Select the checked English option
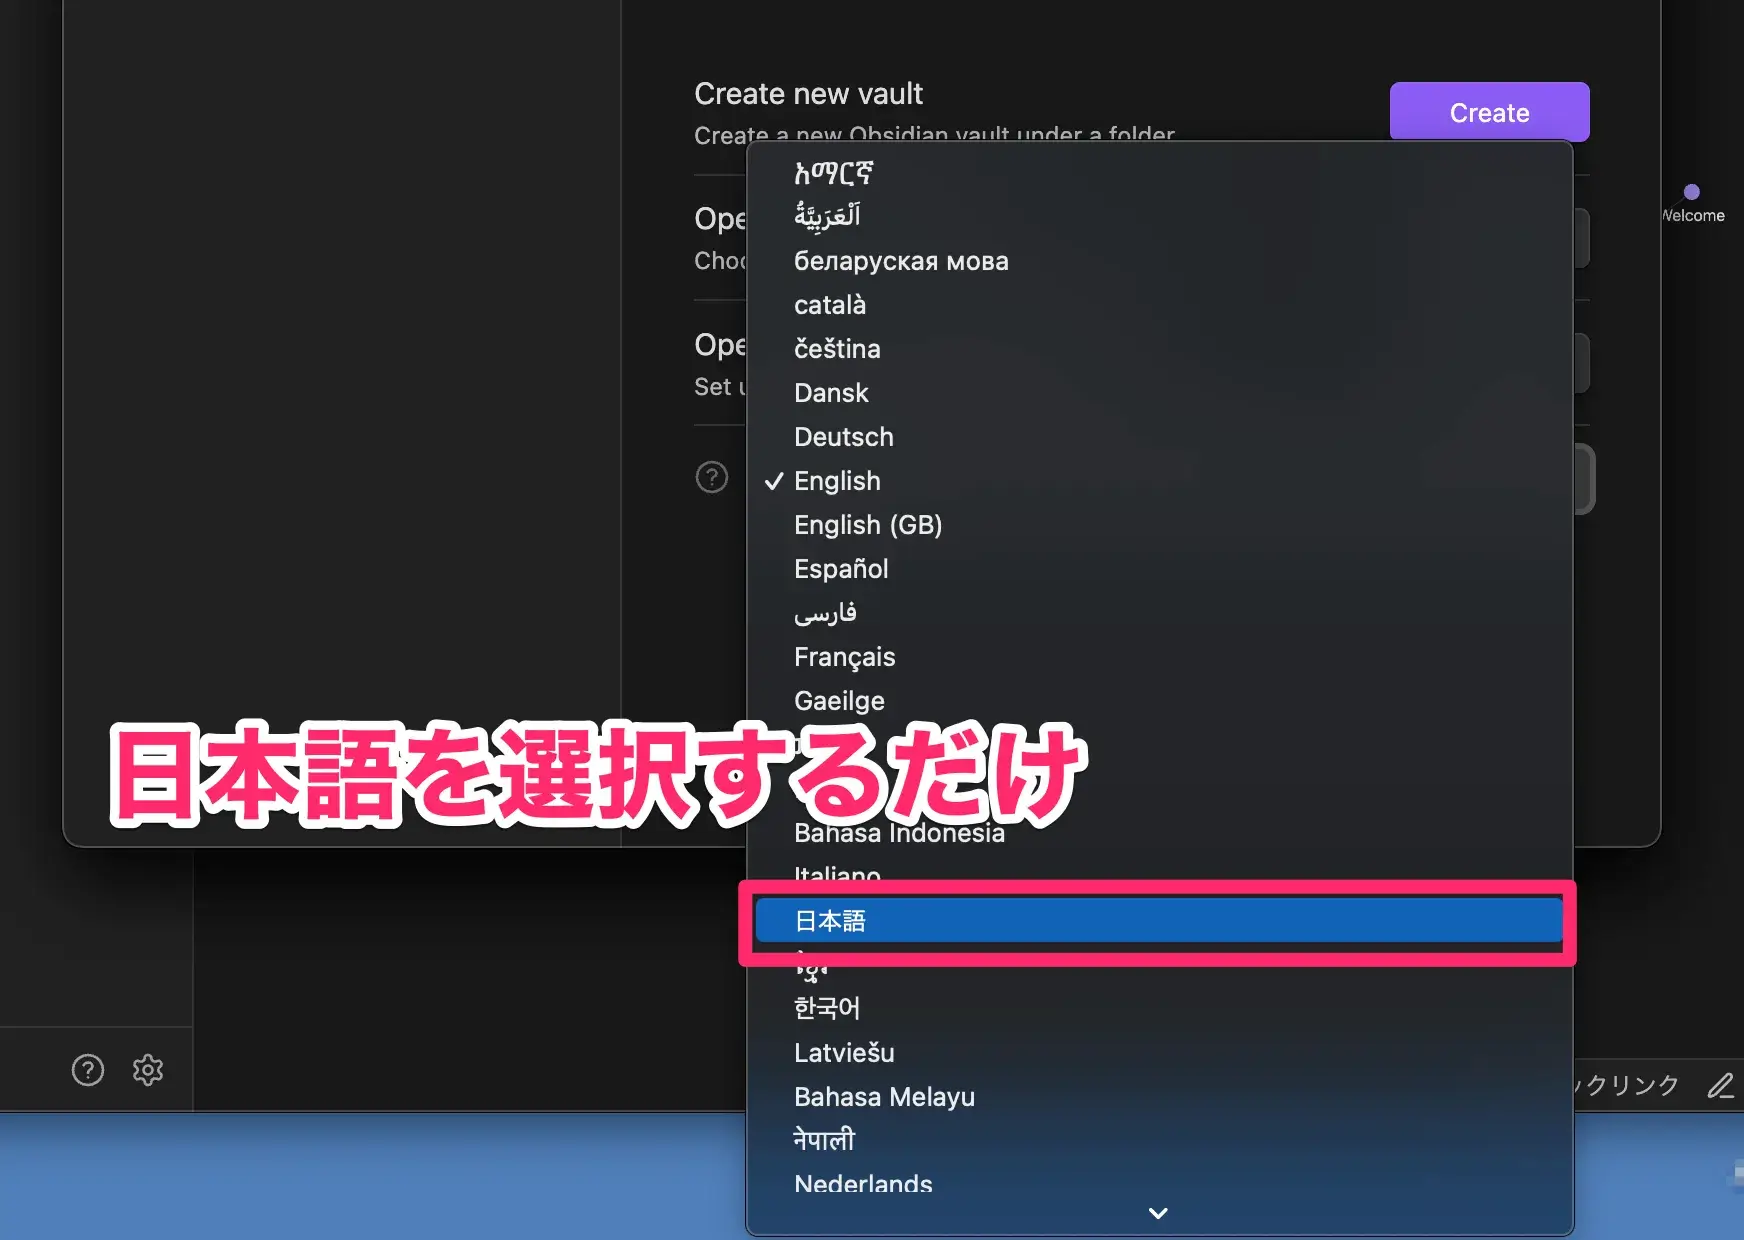1744x1240 pixels. pyautogui.click(x=1160, y=481)
